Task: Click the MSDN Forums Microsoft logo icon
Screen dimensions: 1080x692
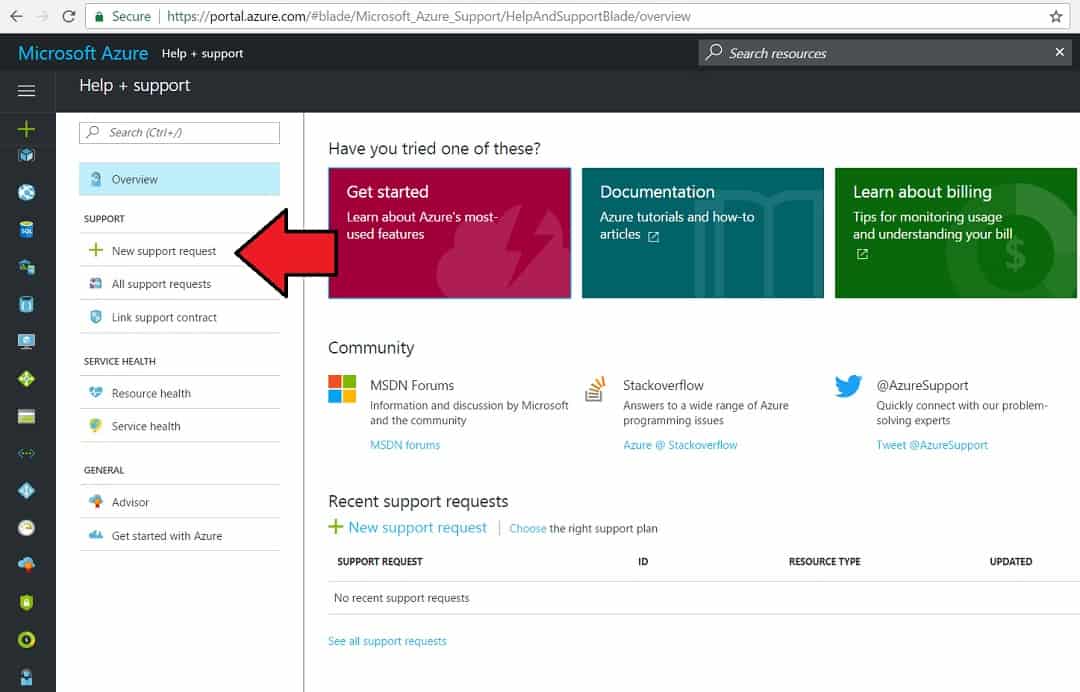Action: pos(342,388)
